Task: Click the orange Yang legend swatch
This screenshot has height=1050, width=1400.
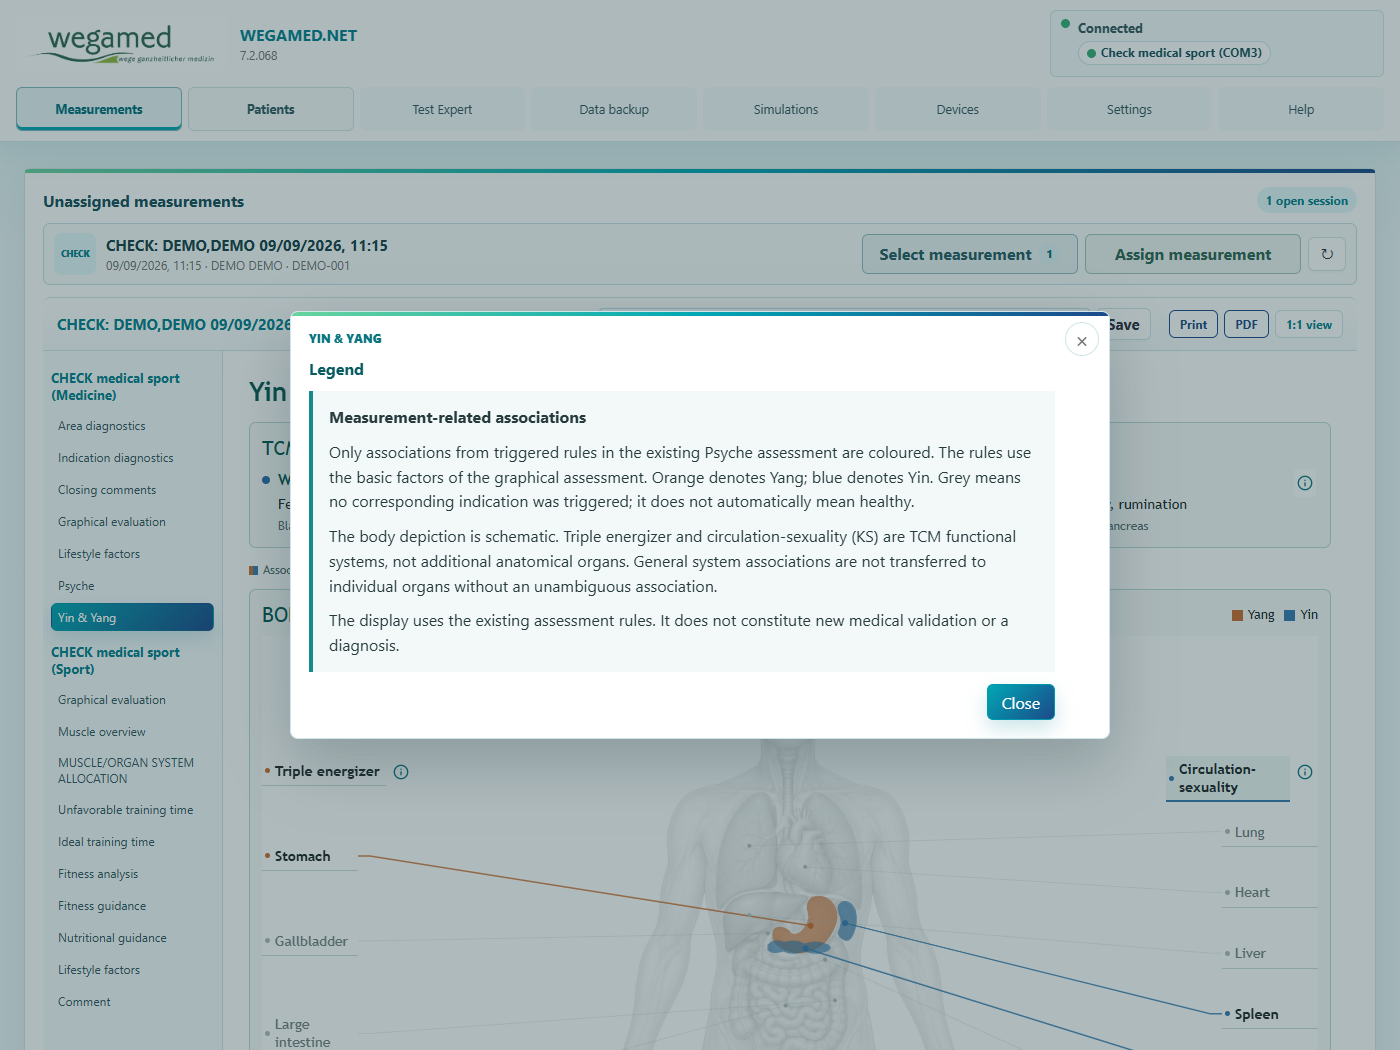Action: coord(1237,615)
